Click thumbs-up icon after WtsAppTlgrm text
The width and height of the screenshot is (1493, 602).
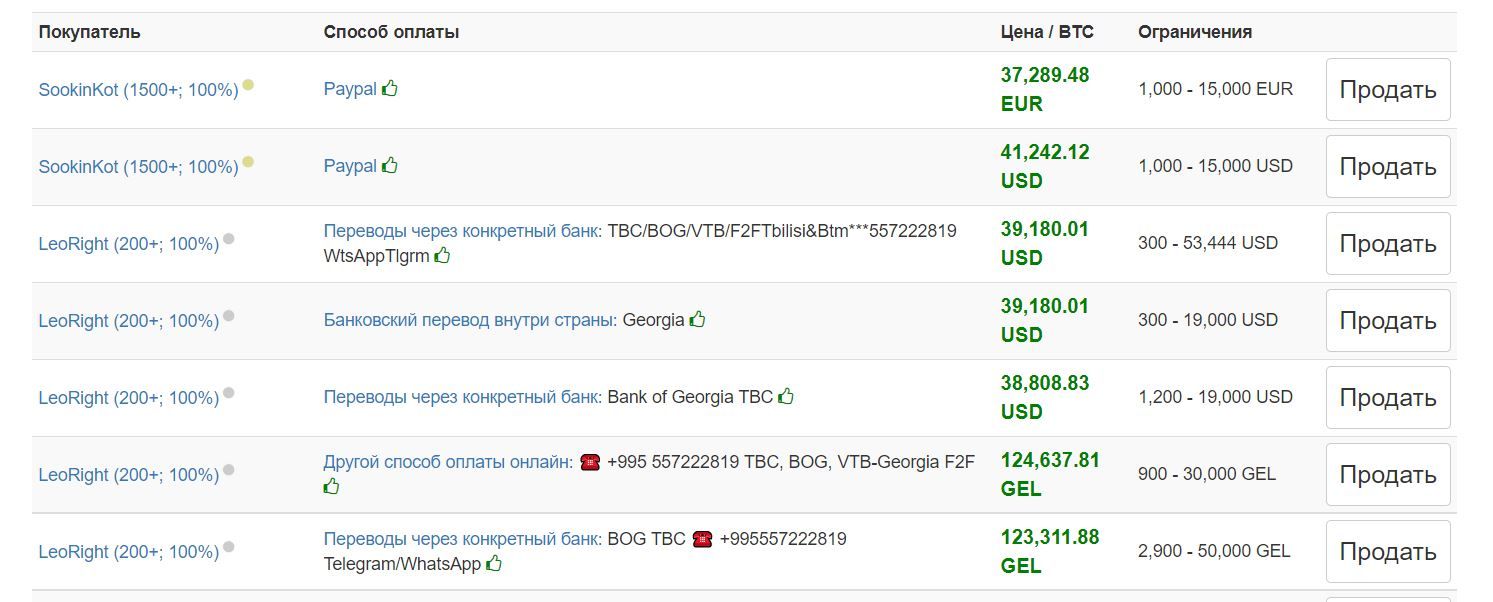point(442,255)
